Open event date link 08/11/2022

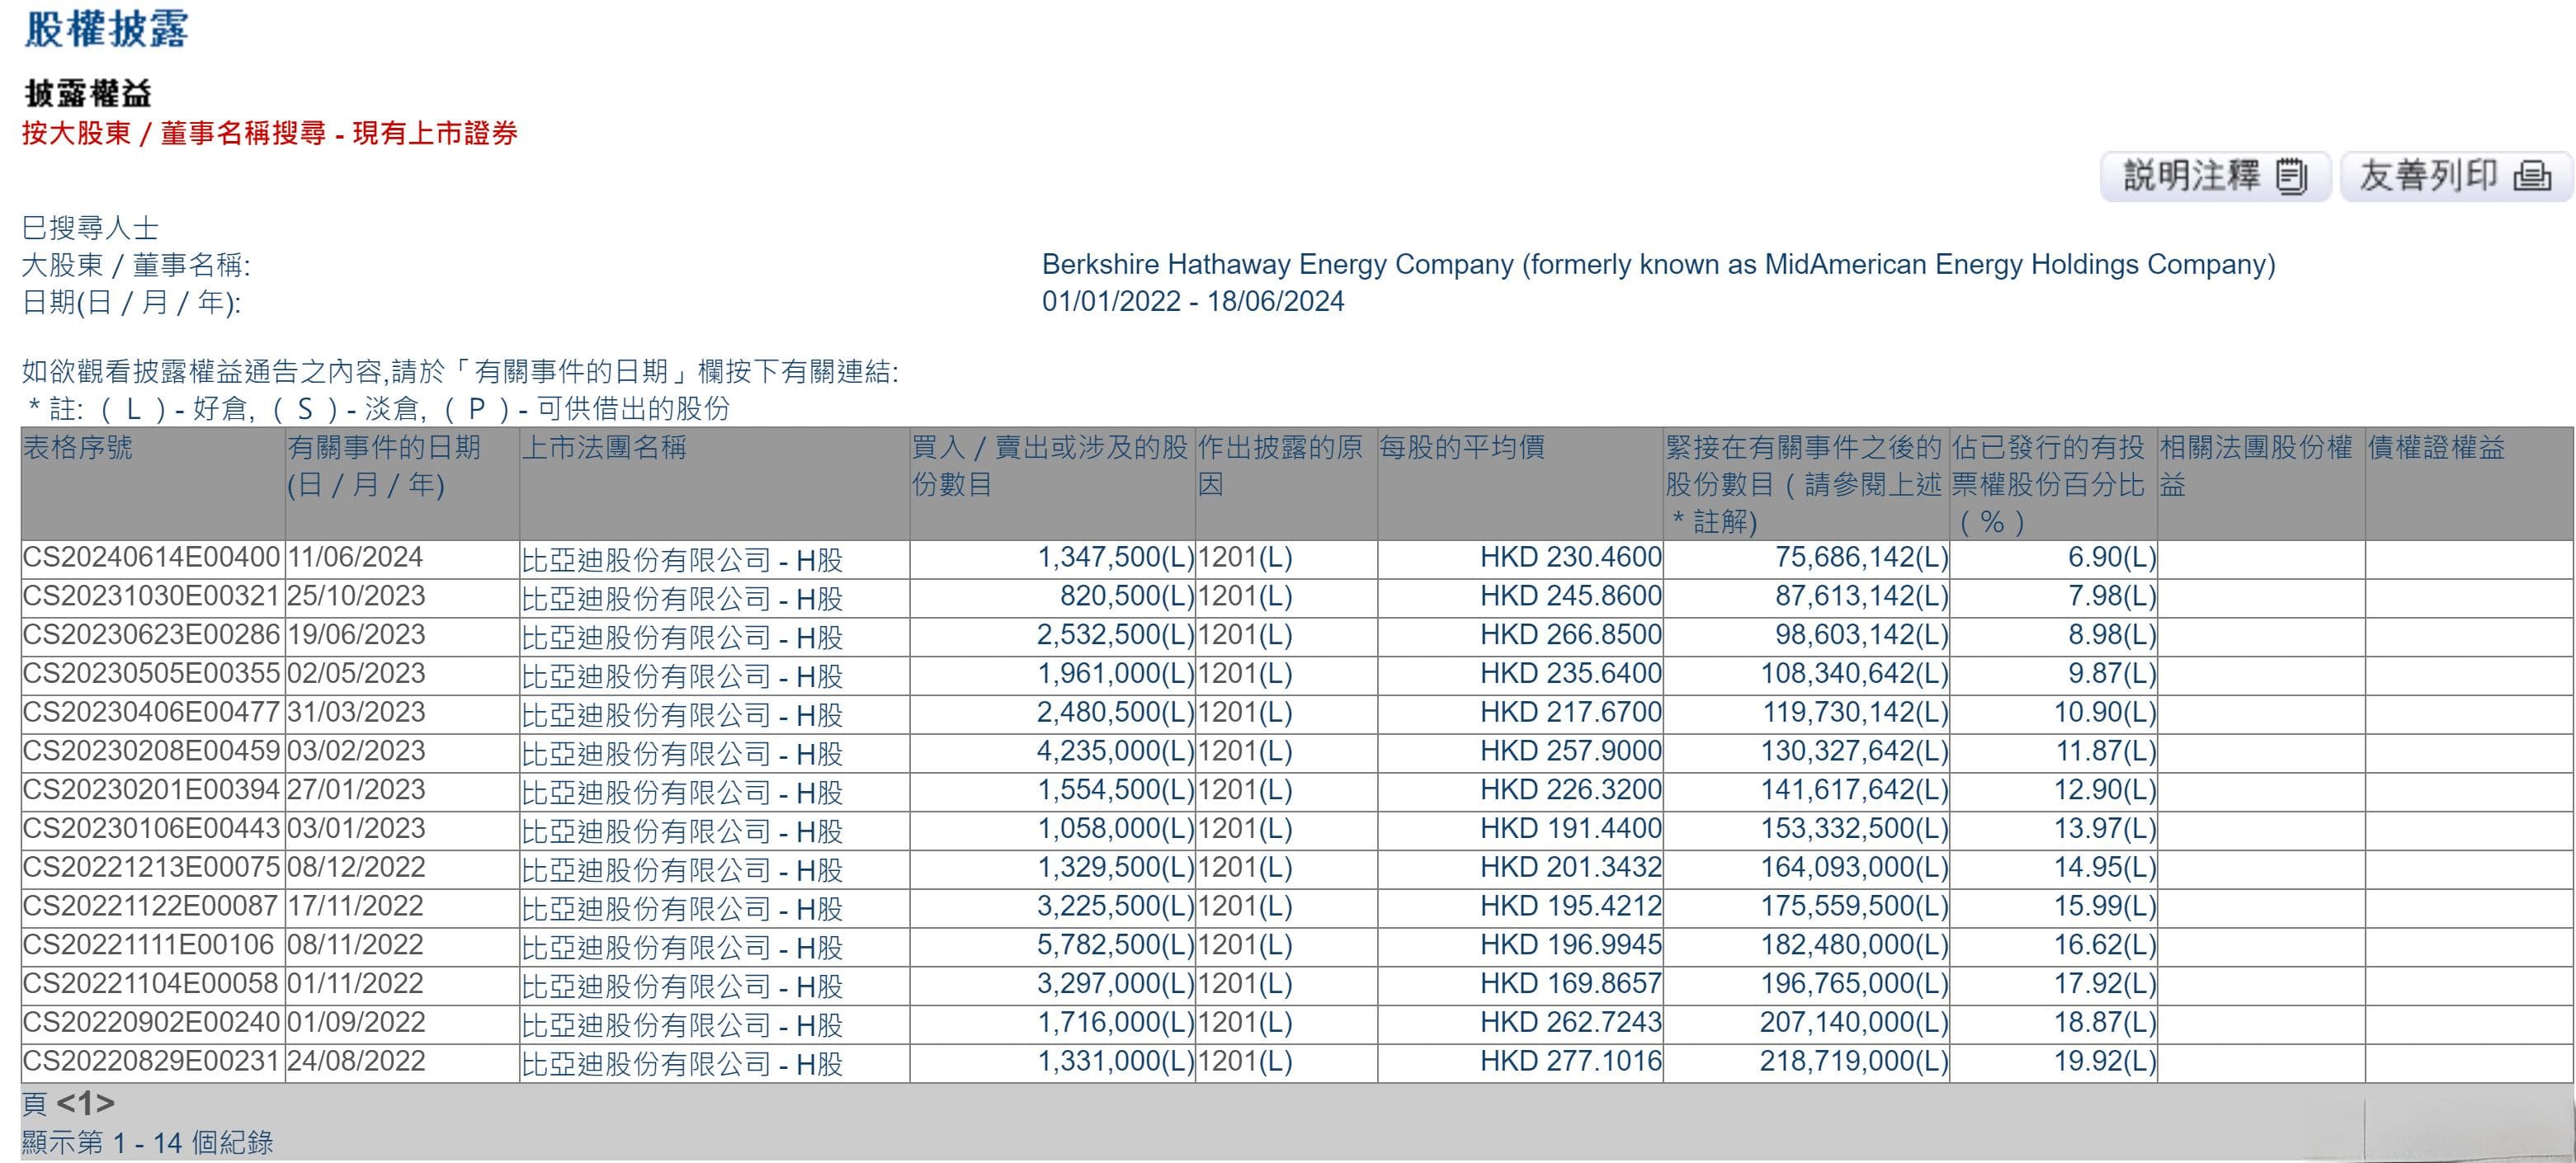coord(355,946)
